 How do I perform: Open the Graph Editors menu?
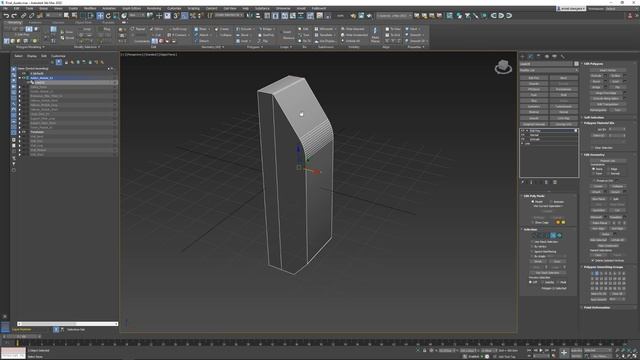[131, 9]
